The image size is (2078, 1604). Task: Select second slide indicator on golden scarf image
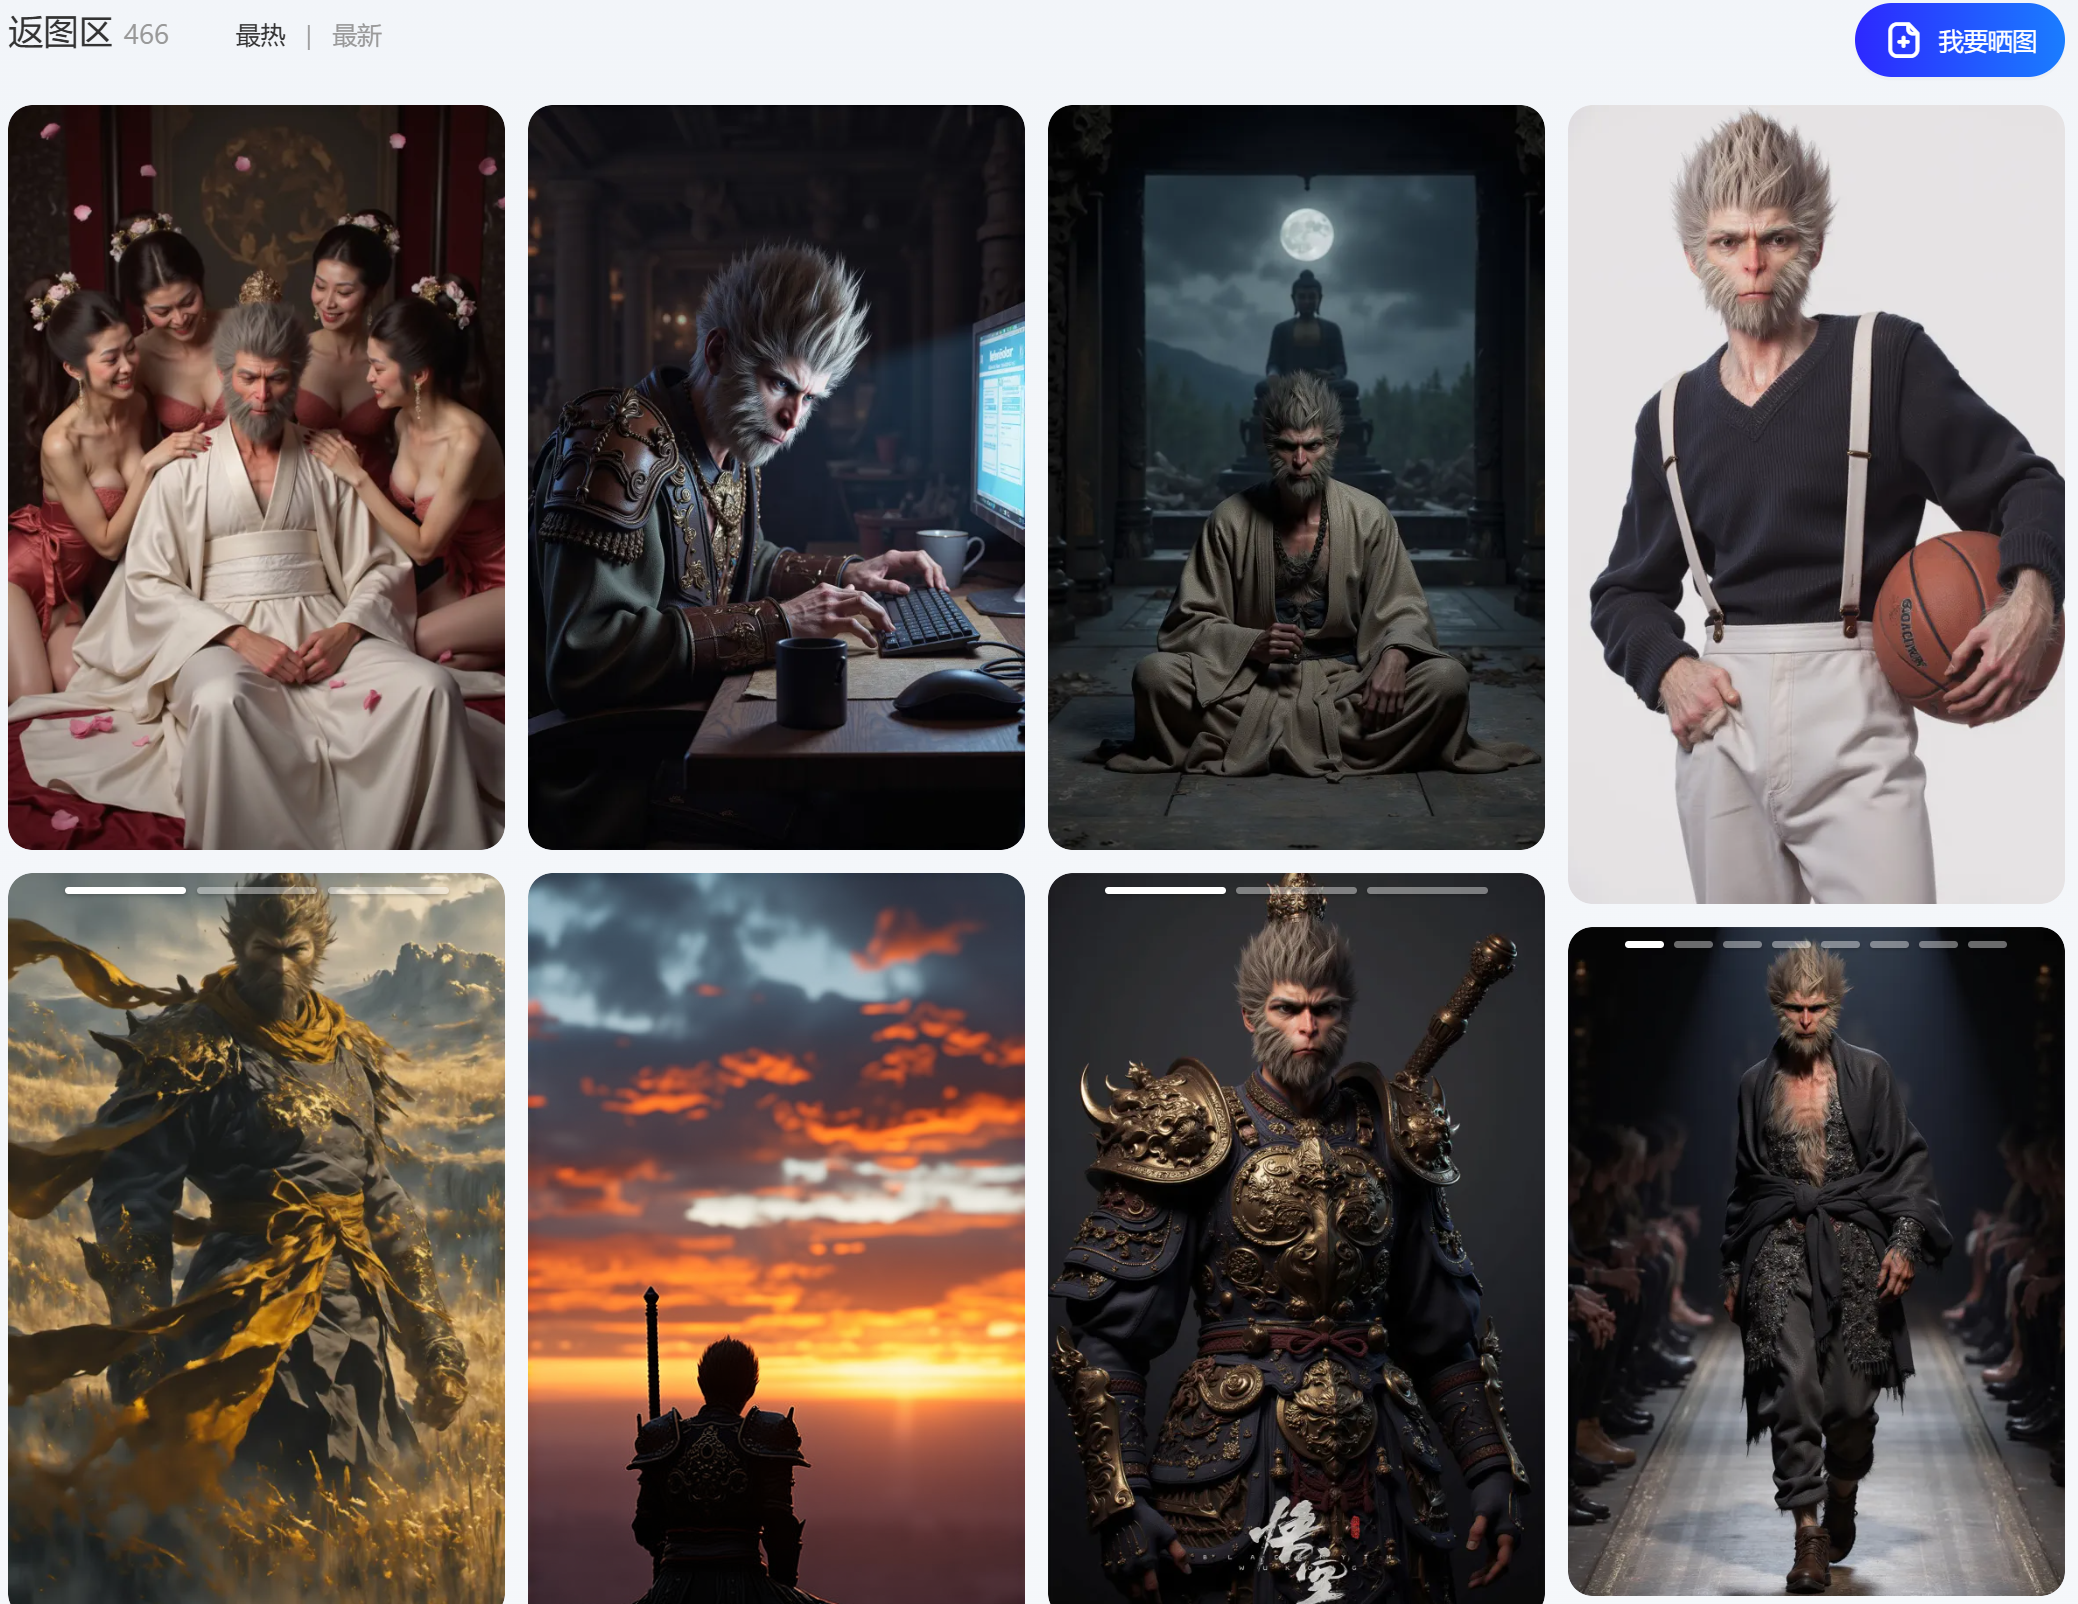point(257,890)
